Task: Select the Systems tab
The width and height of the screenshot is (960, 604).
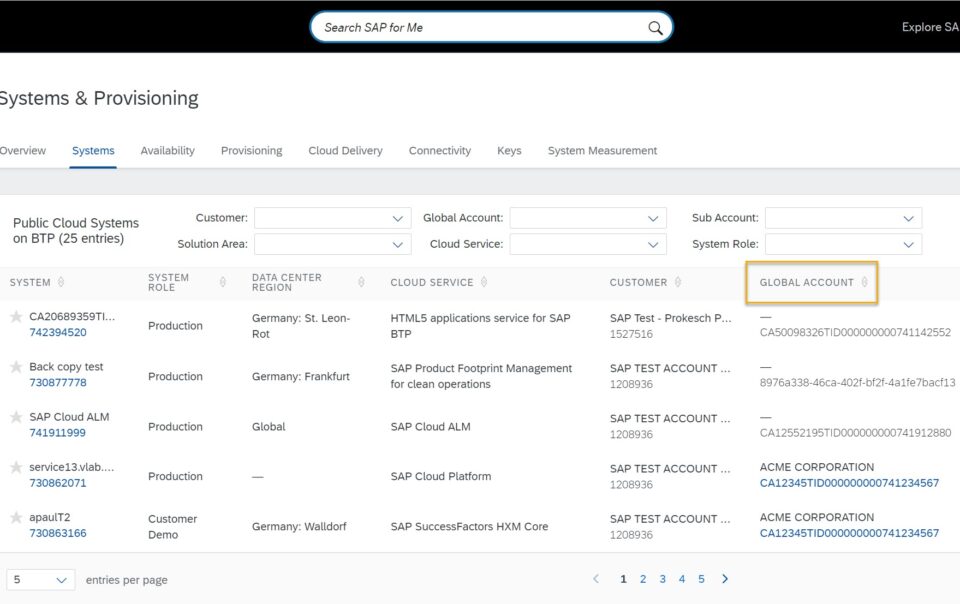Action: click(93, 151)
